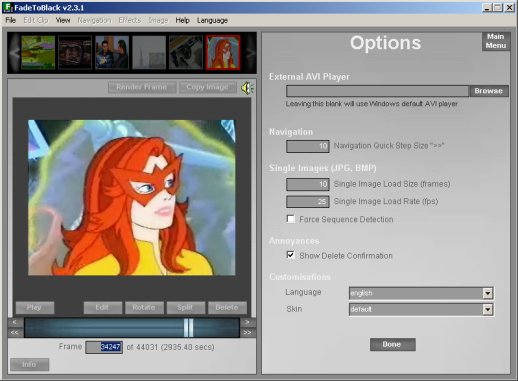518x381 pixels.
Task: Click the External AVI Player path field
Action: (x=378, y=91)
